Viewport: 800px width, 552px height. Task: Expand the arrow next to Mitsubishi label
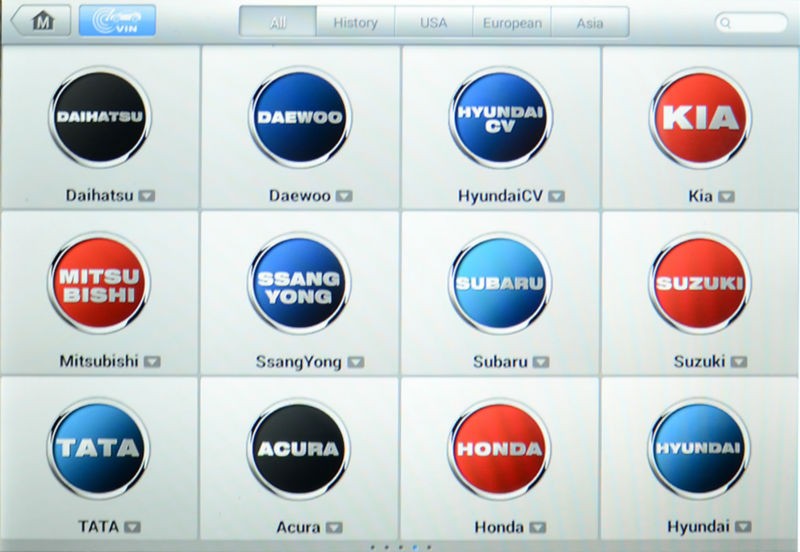(x=152, y=362)
